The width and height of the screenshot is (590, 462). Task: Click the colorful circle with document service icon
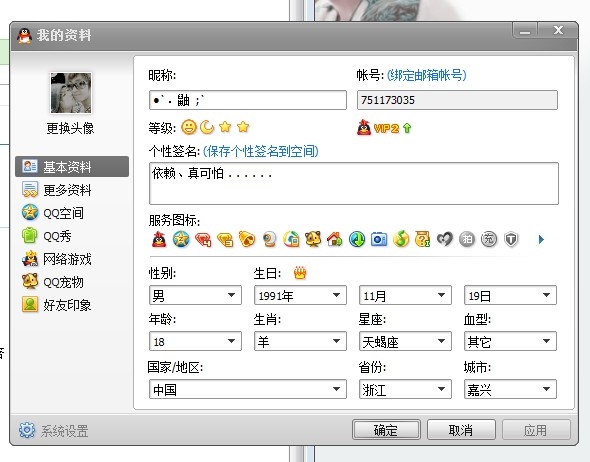291,239
